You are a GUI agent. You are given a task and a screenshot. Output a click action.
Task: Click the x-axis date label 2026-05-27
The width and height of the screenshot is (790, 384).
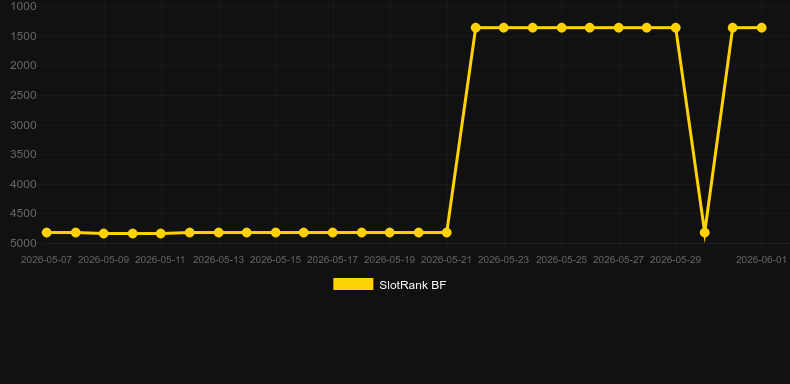(618, 260)
